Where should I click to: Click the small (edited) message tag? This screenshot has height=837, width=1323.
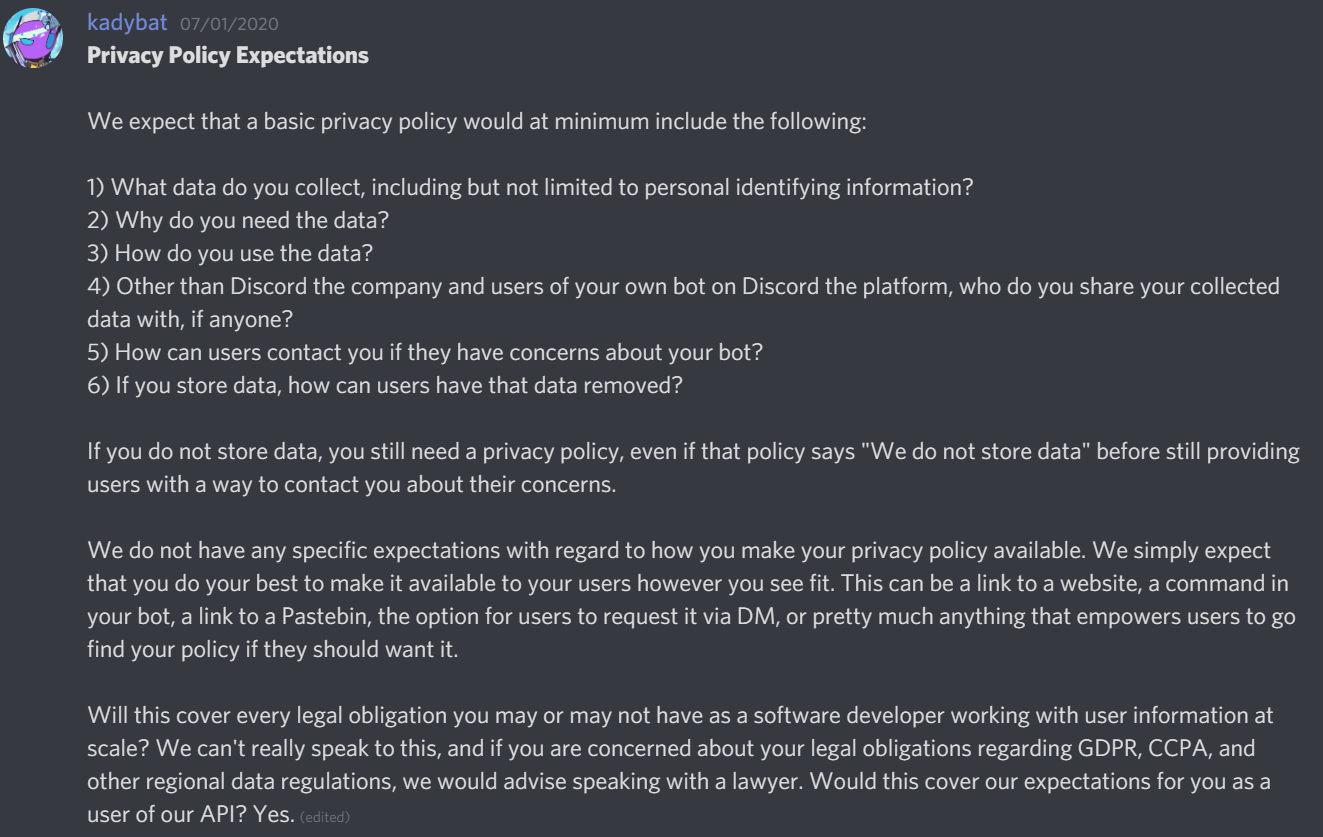(x=325, y=818)
